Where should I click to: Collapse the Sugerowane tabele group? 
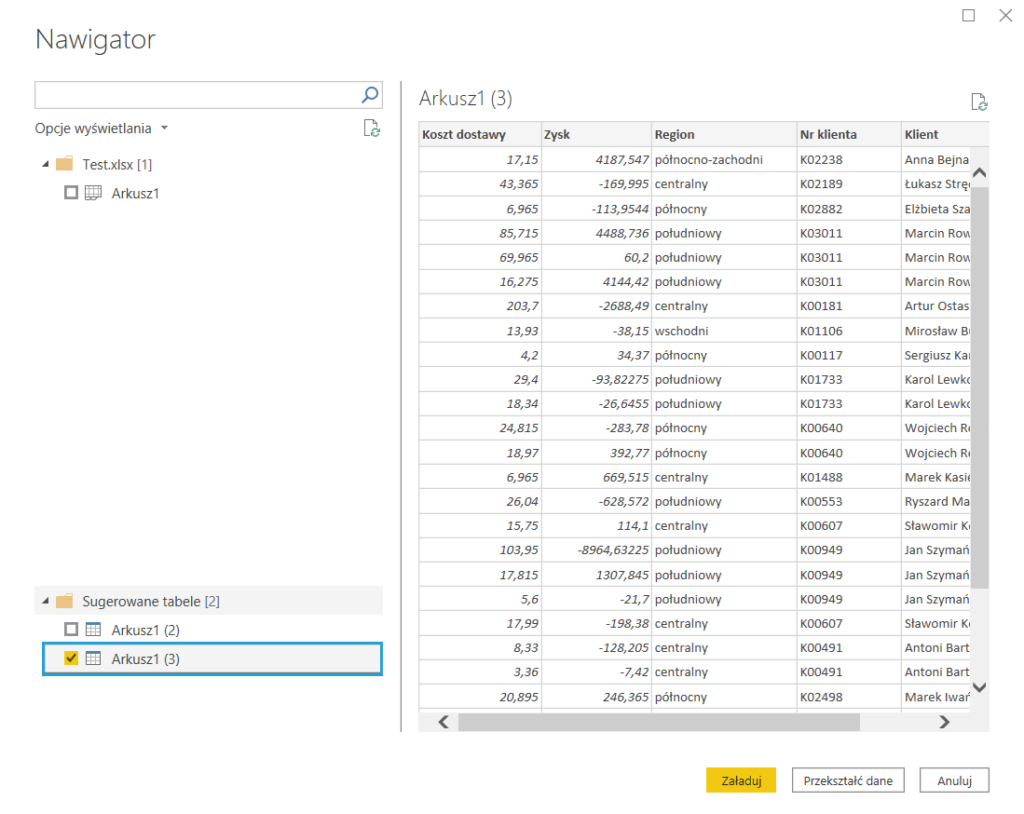[45, 601]
